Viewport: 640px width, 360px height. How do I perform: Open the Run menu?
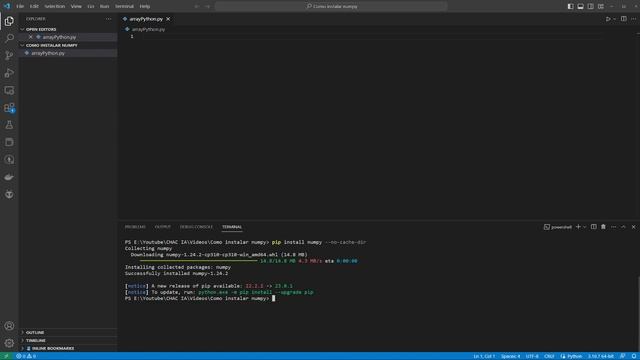click(x=104, y=7)
